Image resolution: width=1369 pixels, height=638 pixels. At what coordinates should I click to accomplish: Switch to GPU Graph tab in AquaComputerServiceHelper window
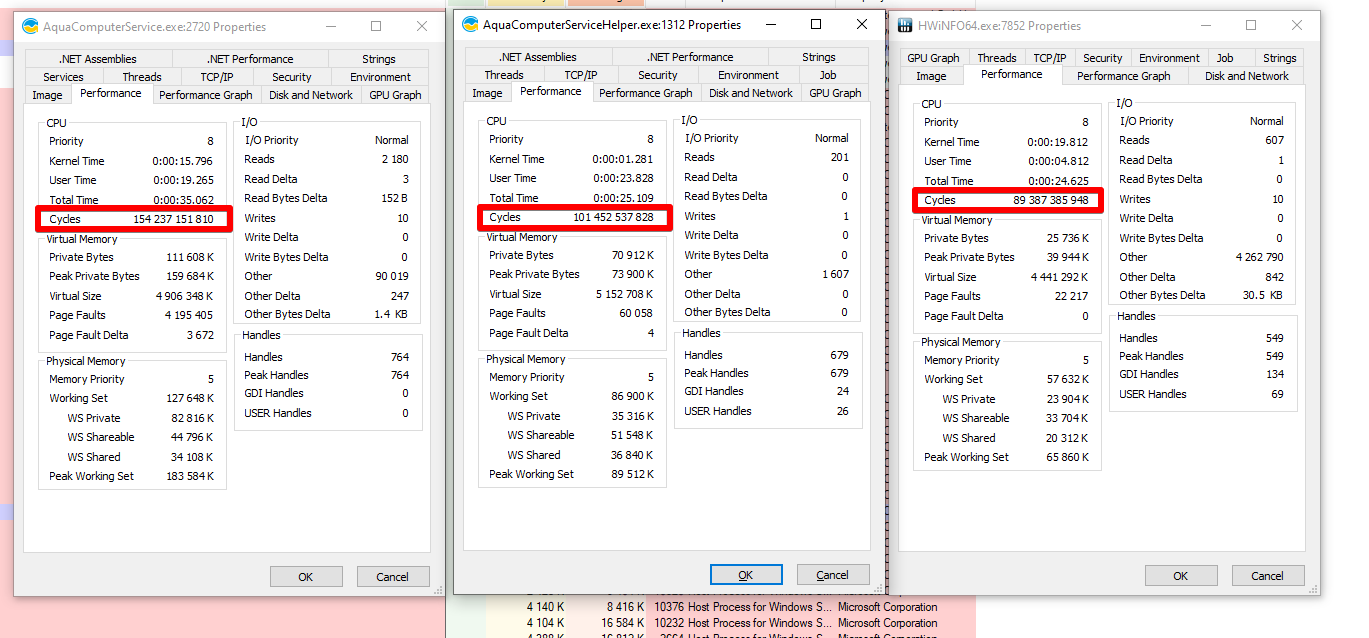click(x=835, y=93)
